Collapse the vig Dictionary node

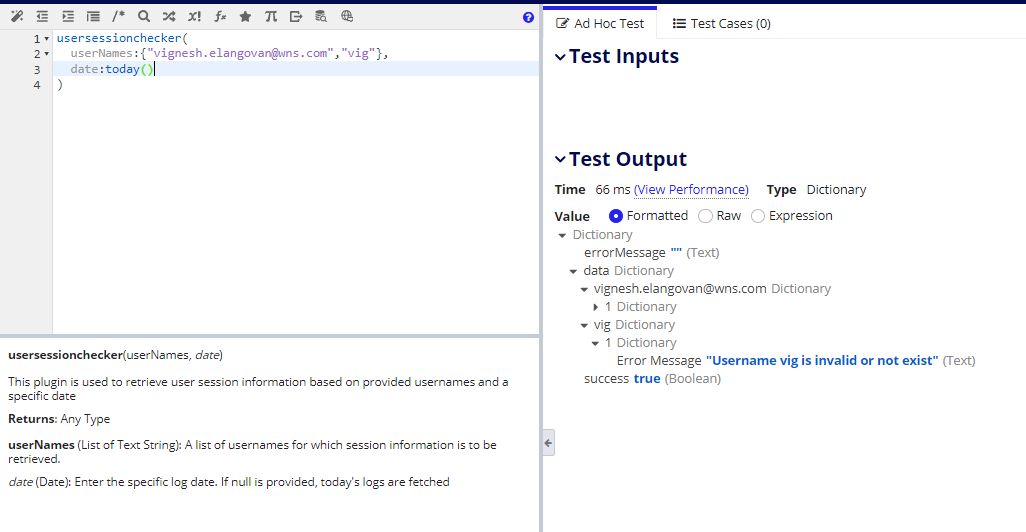584,325
